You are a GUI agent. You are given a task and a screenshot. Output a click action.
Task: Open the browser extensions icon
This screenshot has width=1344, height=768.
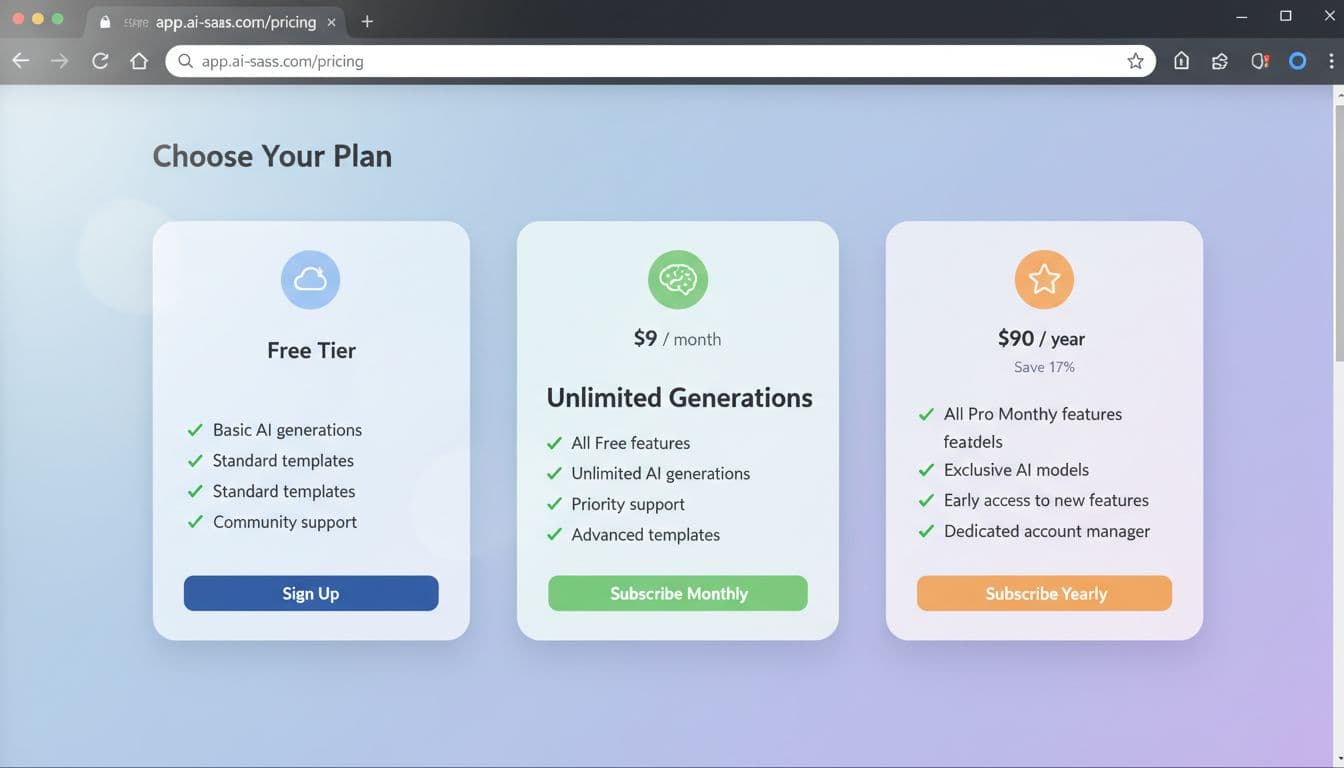[1219, 60]
